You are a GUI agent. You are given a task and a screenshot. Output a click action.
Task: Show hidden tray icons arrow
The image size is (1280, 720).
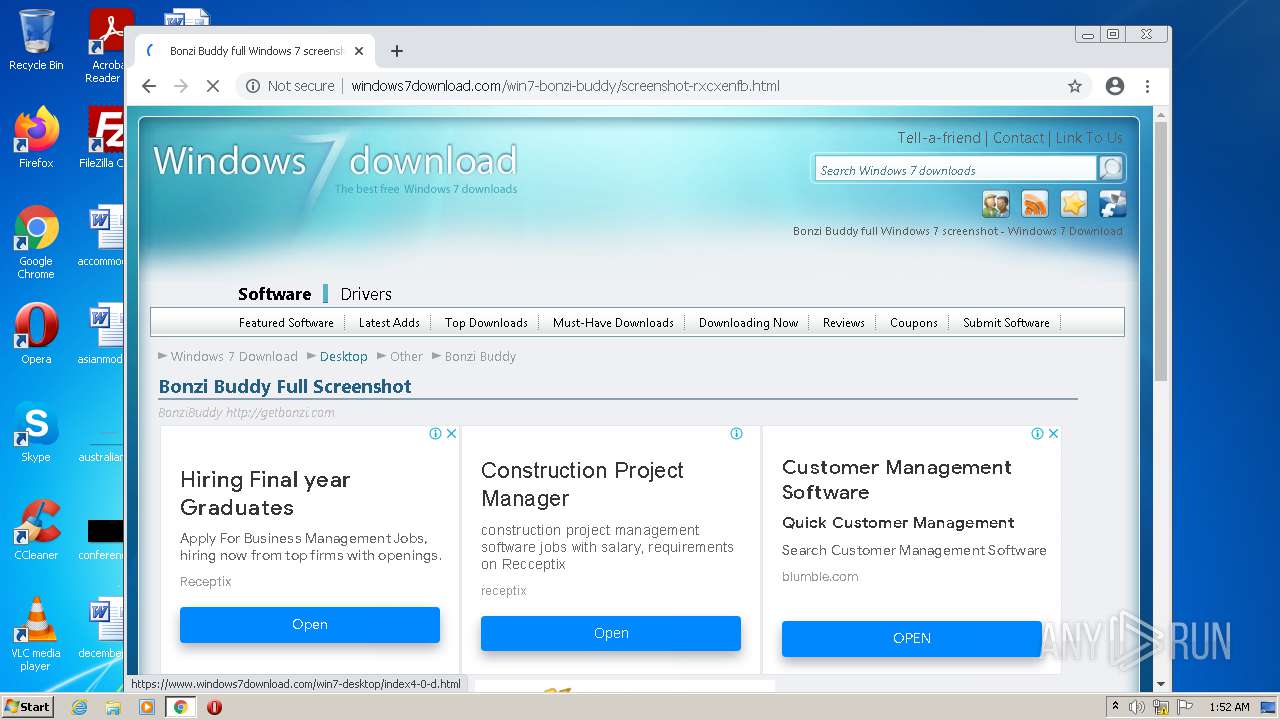coord(1115,707)
